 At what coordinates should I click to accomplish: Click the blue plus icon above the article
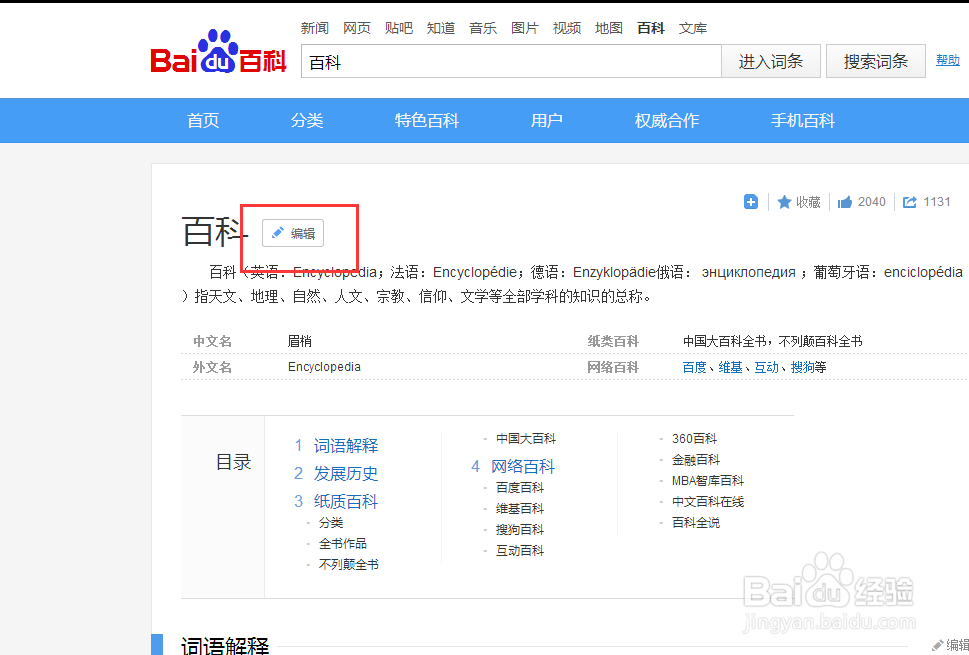751,201
